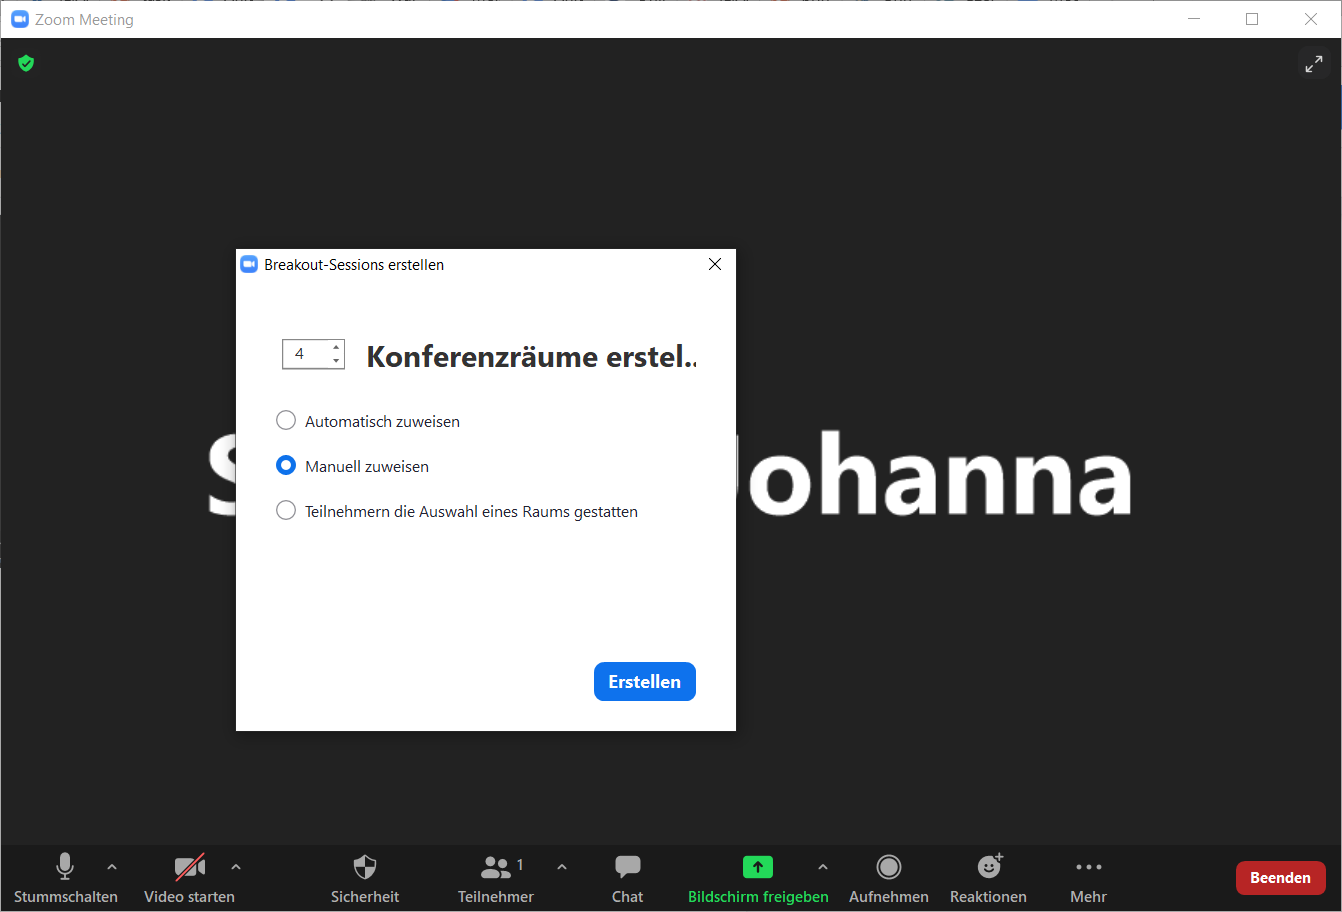
Task: Start video with the camera icon
Action: 189,867
